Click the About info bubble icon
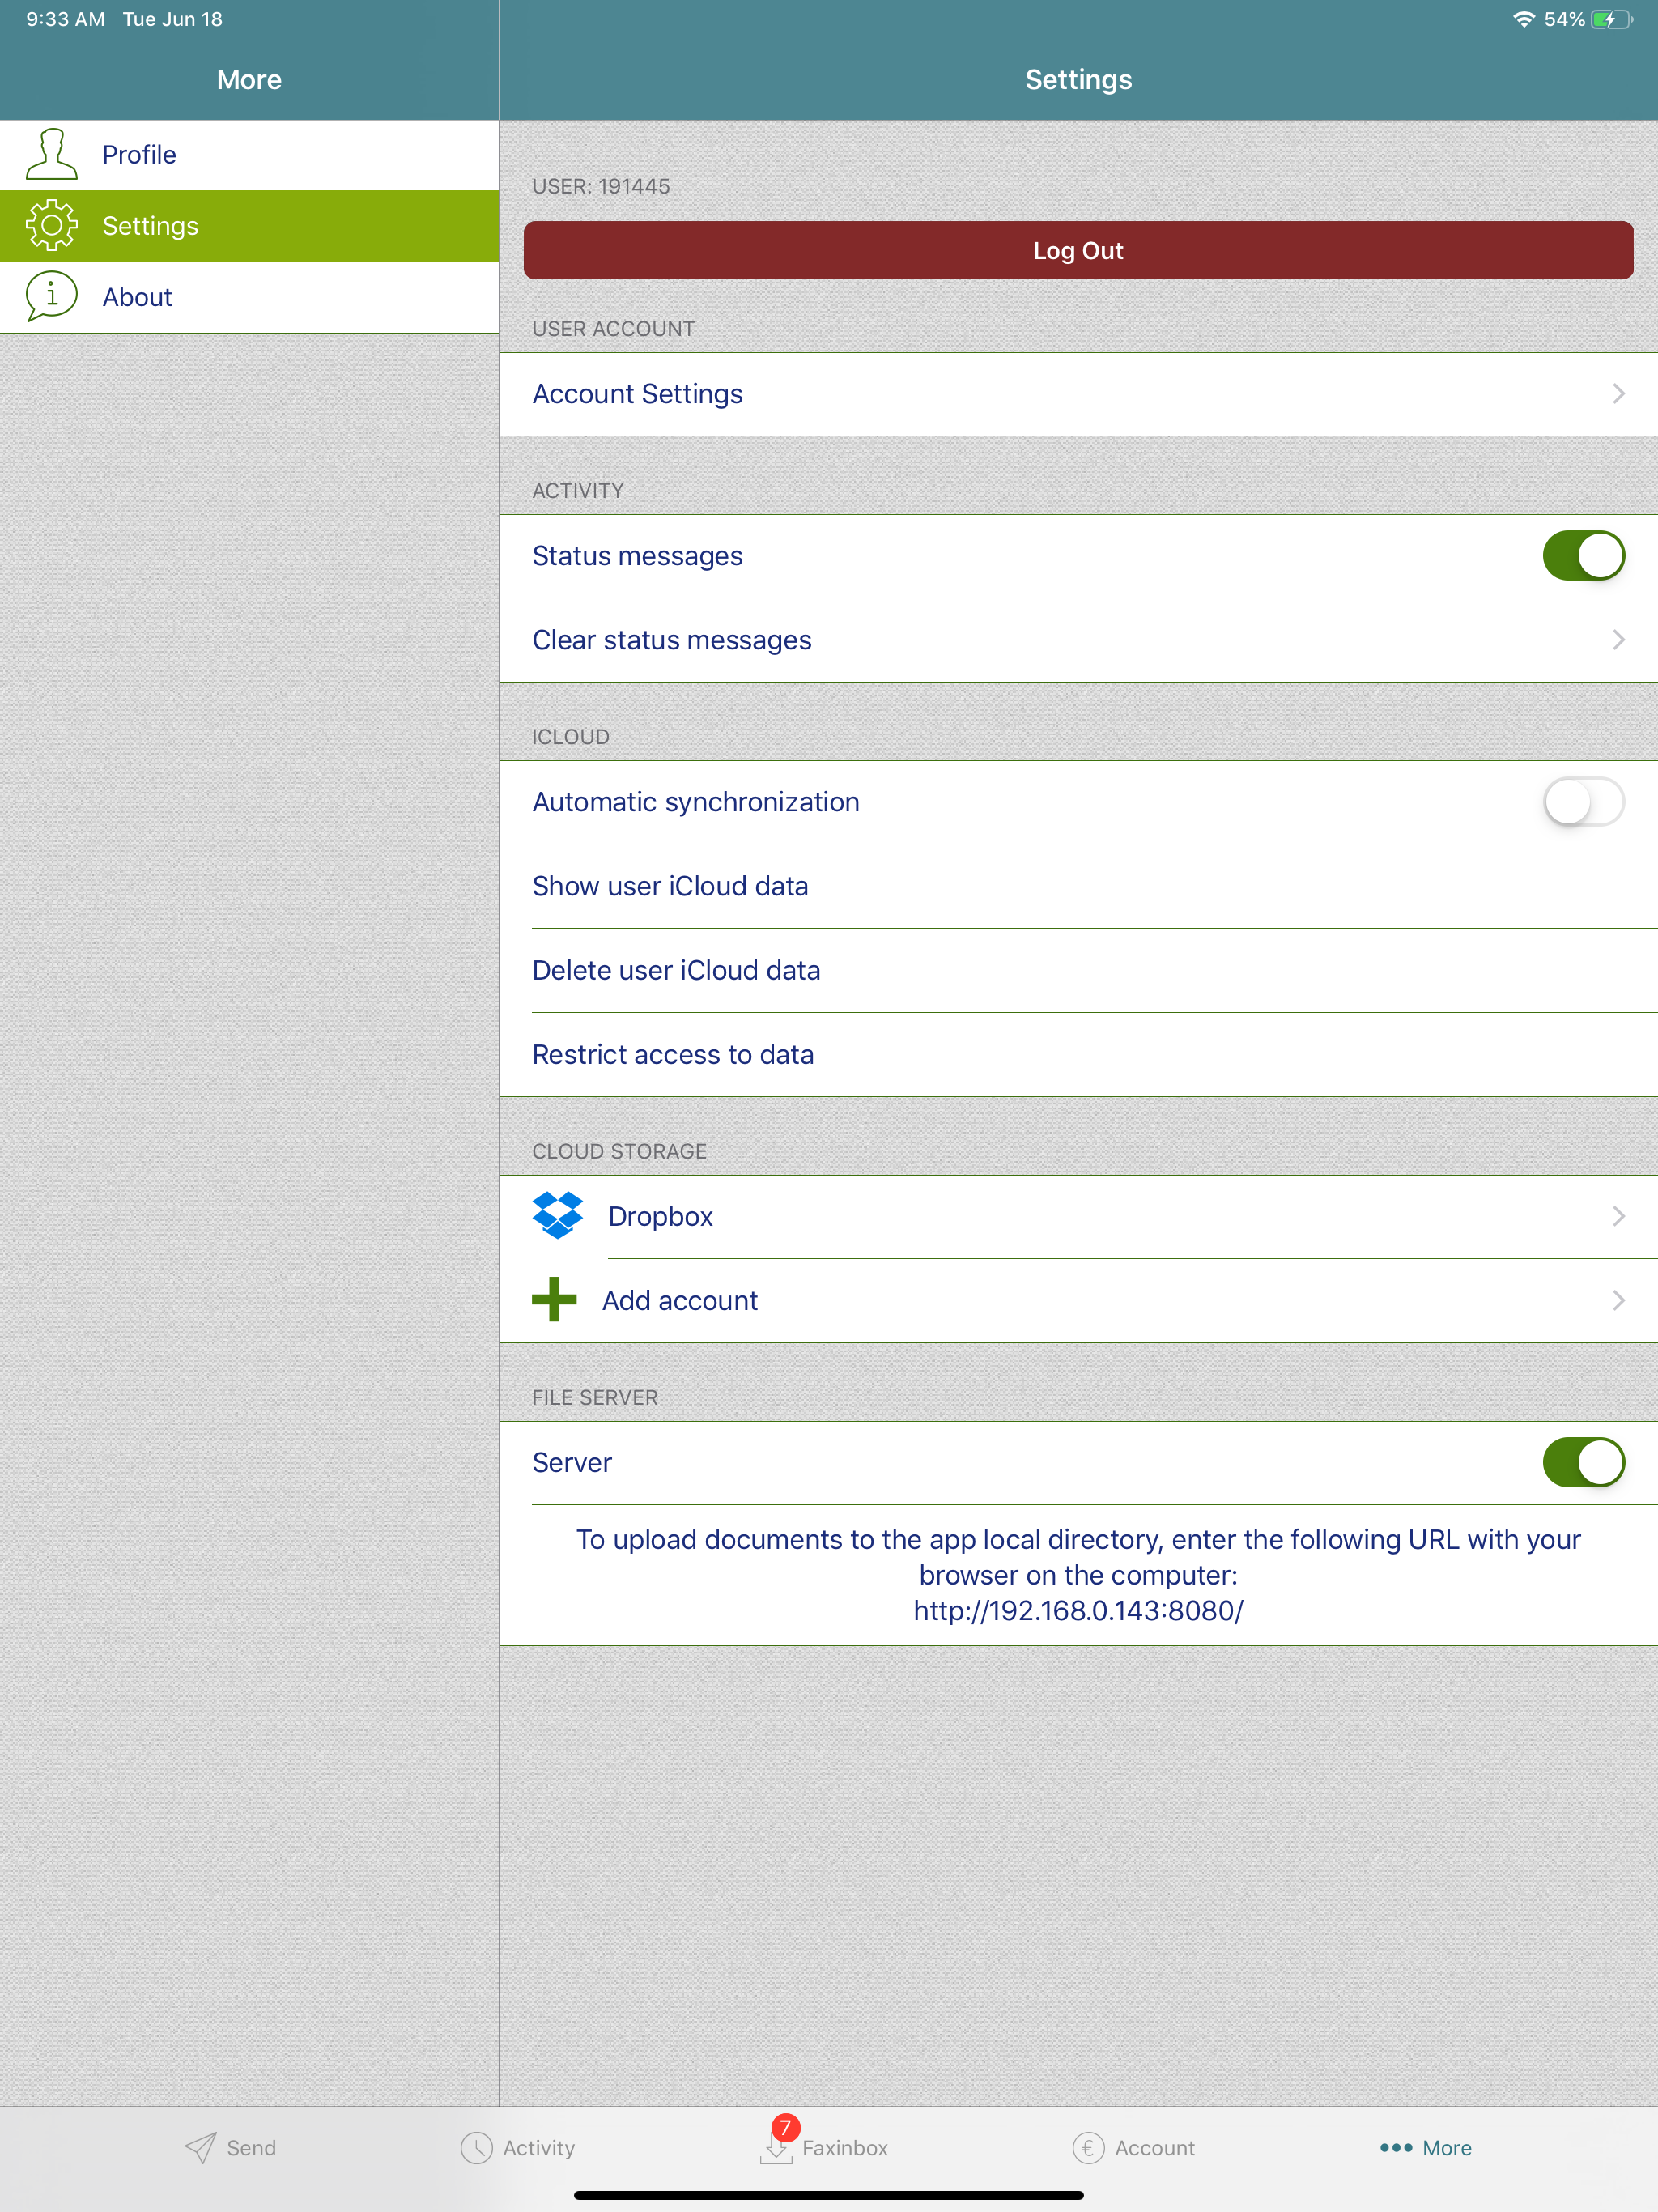This screenshot has width=1658, height=2212. (51, 296)
